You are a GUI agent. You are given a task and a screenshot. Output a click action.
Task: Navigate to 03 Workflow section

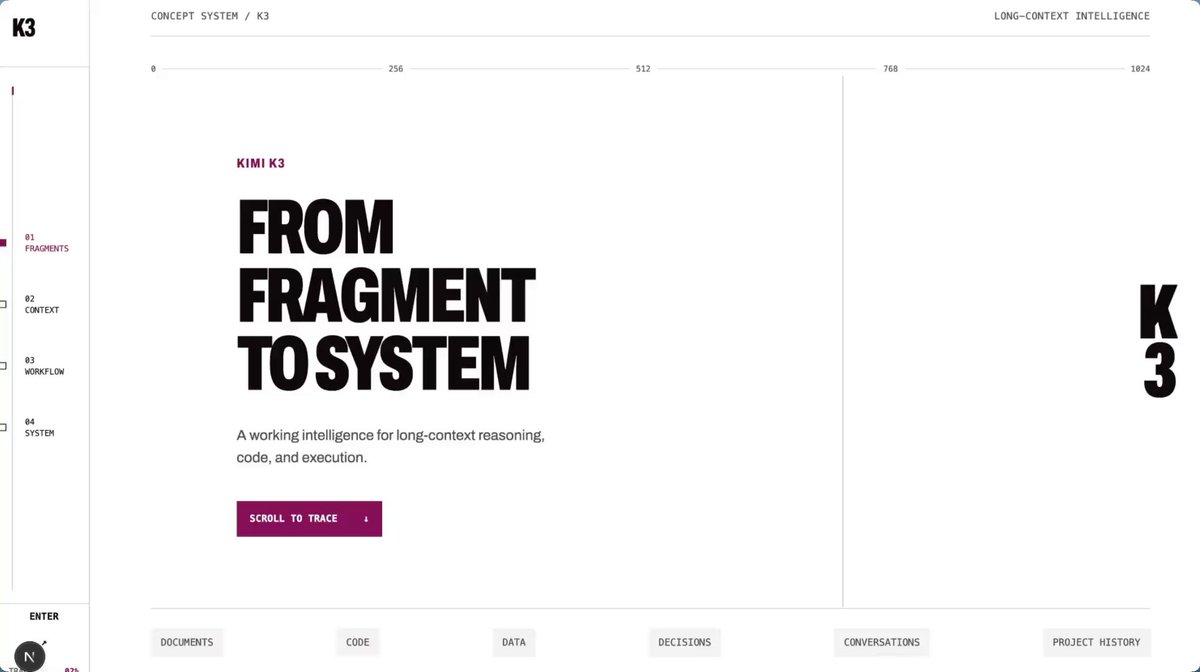pyautogui.click(x=44, y=366)
